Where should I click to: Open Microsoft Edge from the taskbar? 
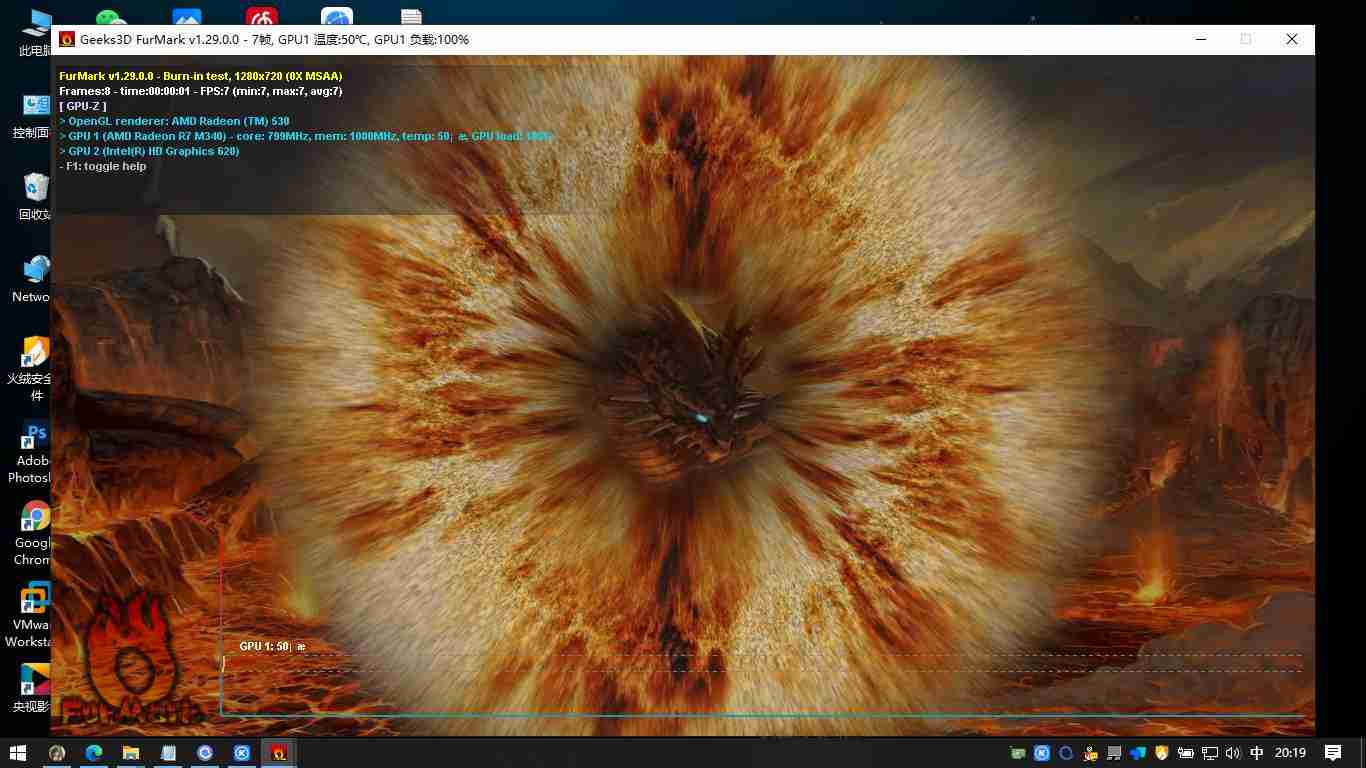94,753
